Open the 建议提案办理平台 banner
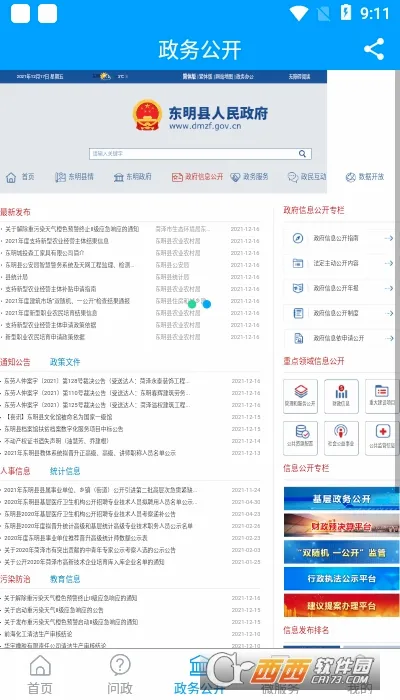Image resolution: width=400 pixels, height=700 pixels. [342, 605]
